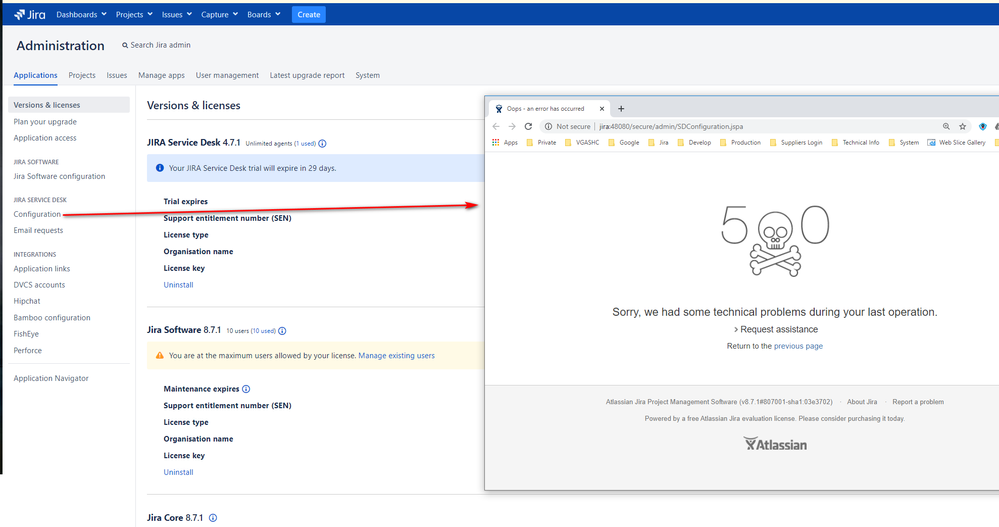This screenshot has height=527, width=999.
Task: Click the browser back arrow
Action: pos(496,126)
